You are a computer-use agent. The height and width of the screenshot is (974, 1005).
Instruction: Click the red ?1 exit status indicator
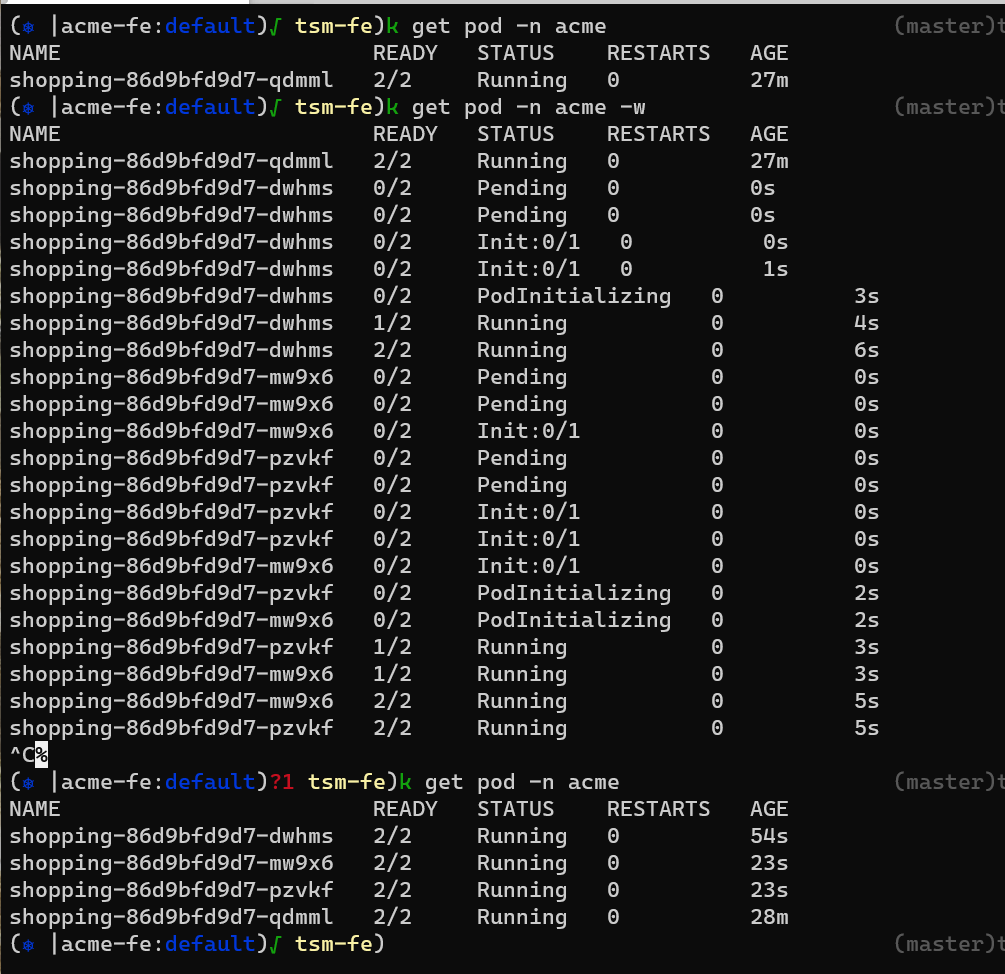coord(282,782)
